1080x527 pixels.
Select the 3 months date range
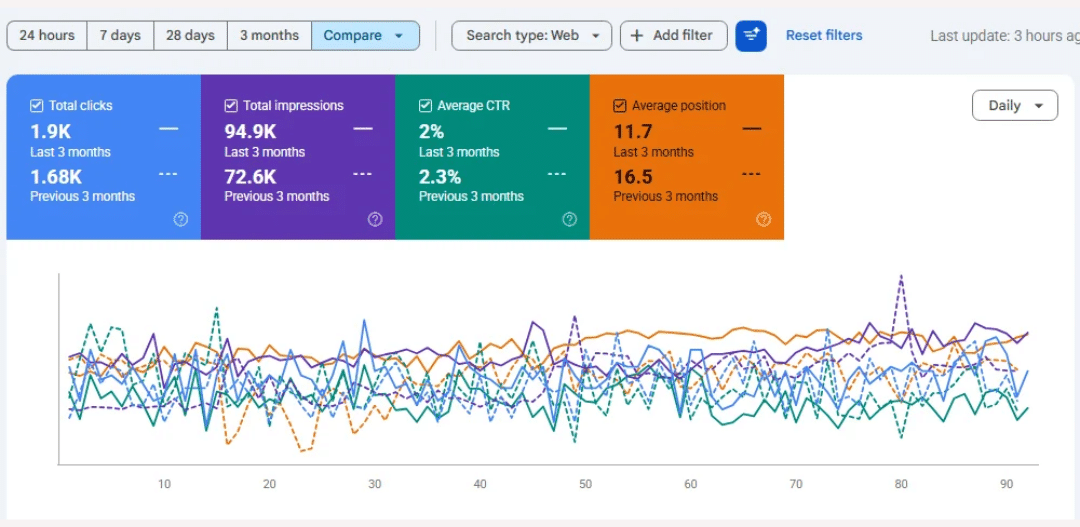[x=269, y=35]
